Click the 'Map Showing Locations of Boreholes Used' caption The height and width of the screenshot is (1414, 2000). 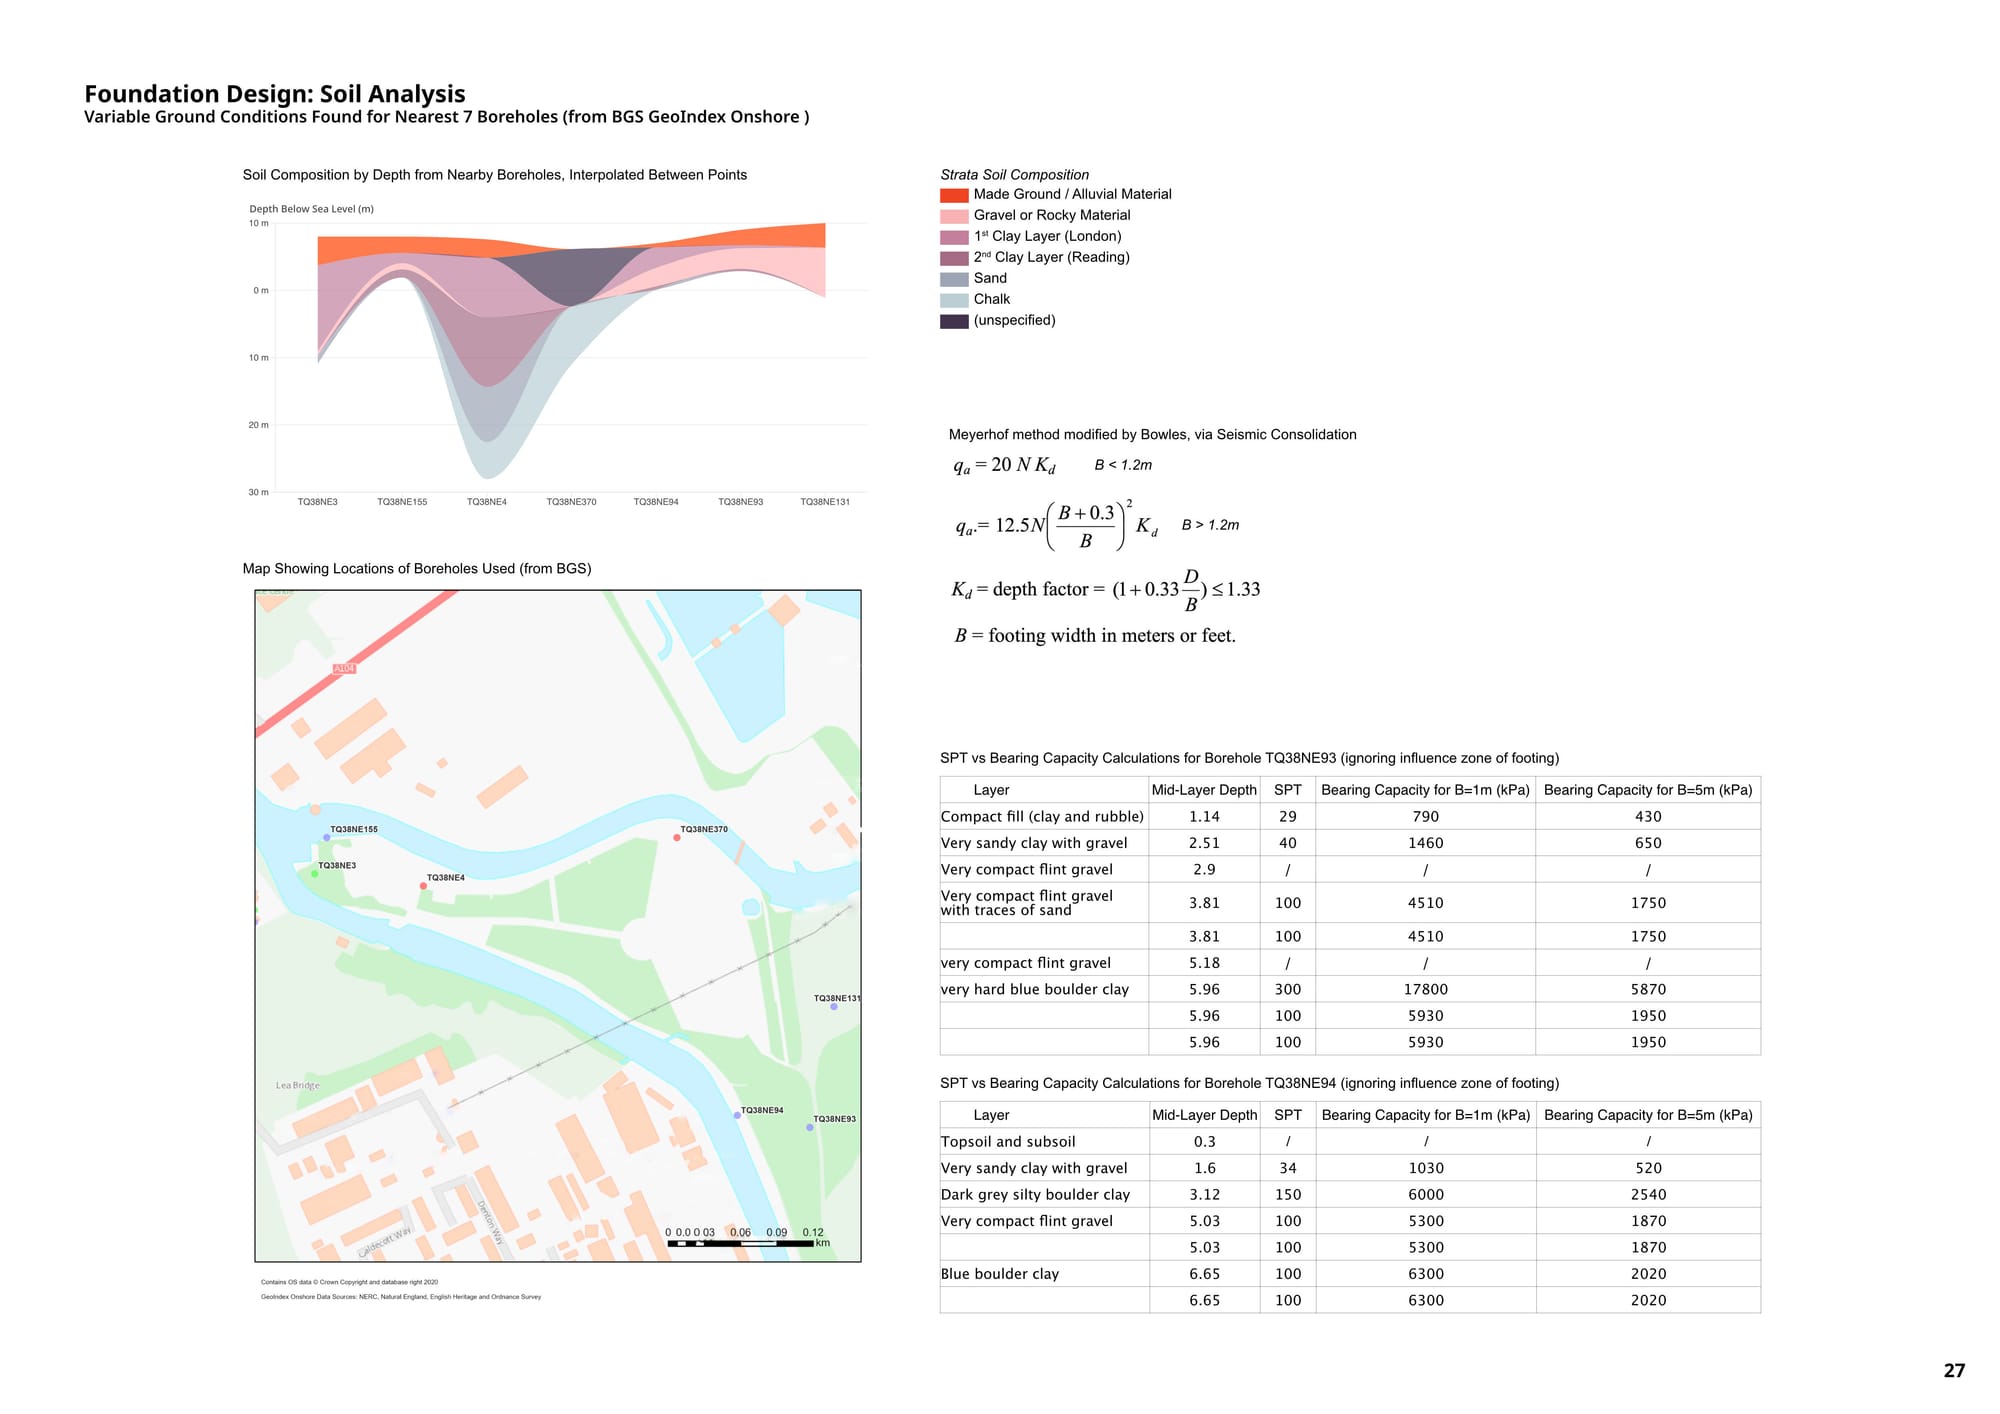(x=417, y=568)
